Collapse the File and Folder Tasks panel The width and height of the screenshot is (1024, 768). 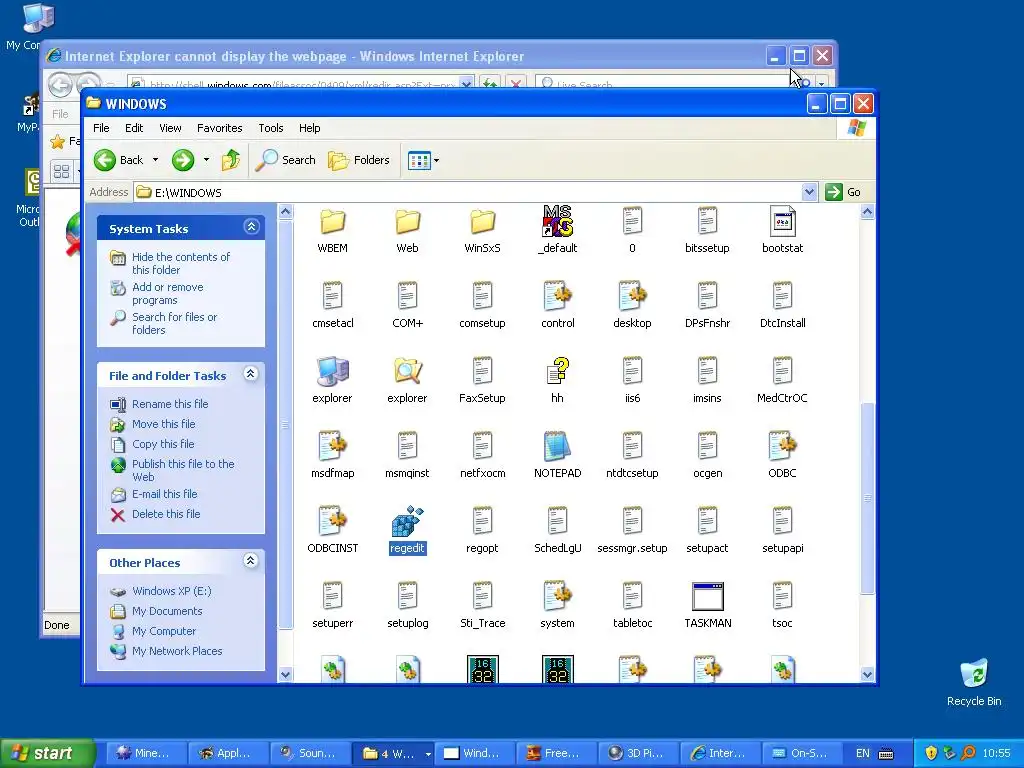pyautogui.click(x=251, y=374)
